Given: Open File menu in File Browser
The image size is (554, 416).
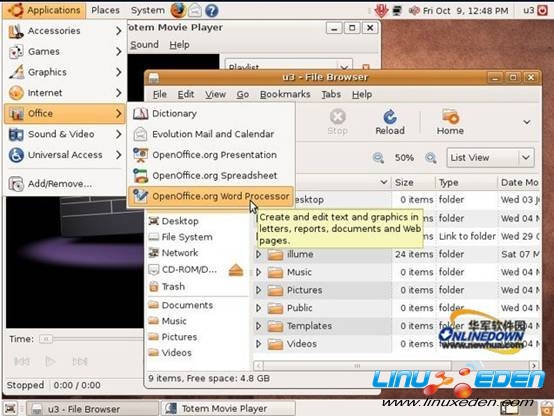Looking at the screenshot, I should click(160, 94).
